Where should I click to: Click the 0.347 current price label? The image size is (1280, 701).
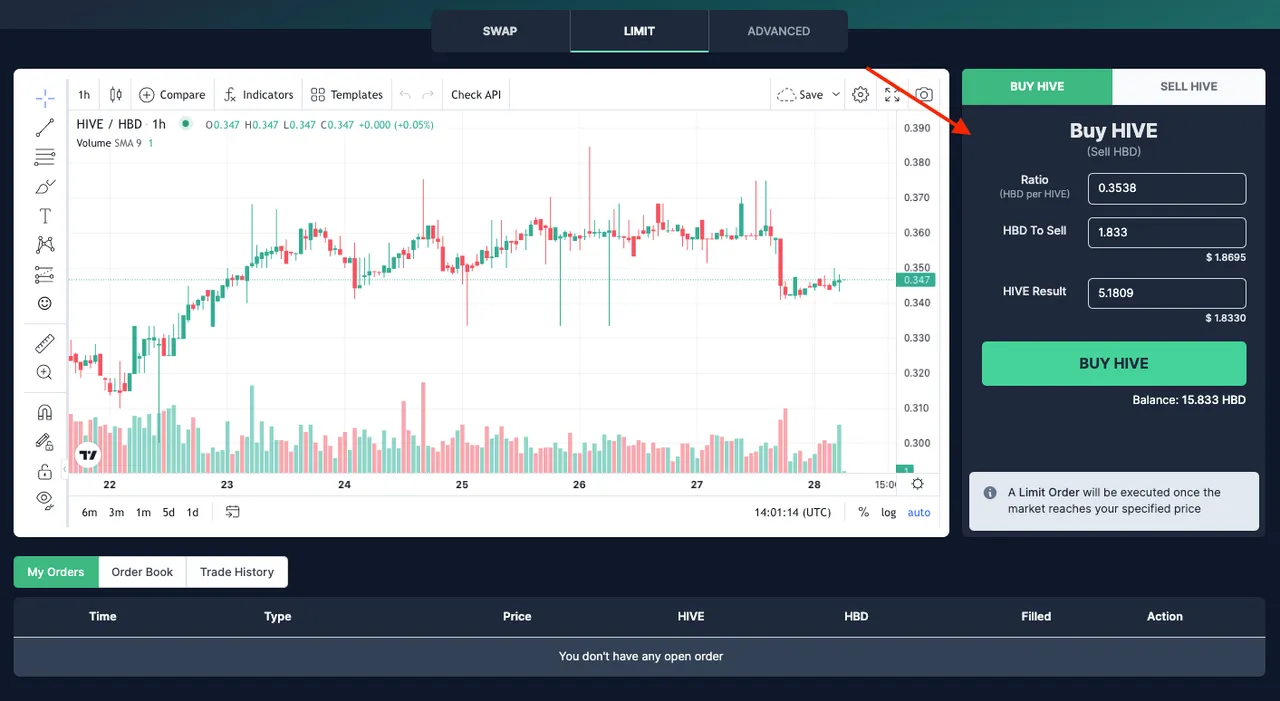click(918, 280)
